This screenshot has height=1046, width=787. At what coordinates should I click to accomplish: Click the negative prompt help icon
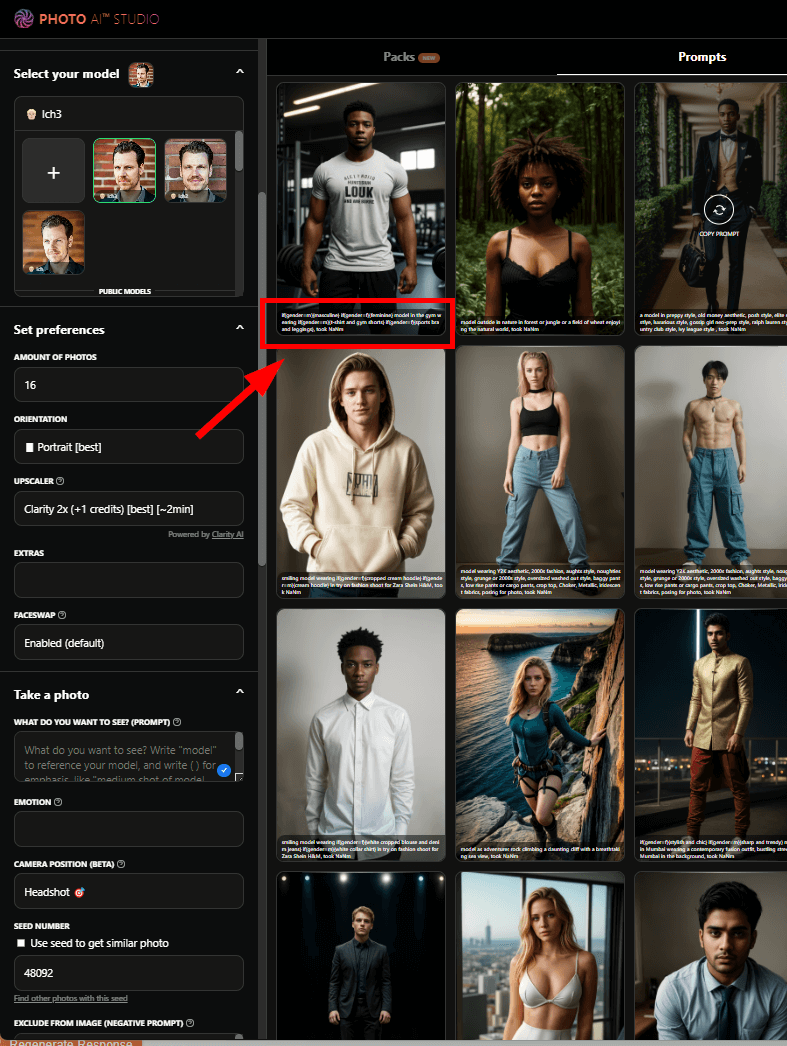pyautogui.click(x=190, y=1023)
